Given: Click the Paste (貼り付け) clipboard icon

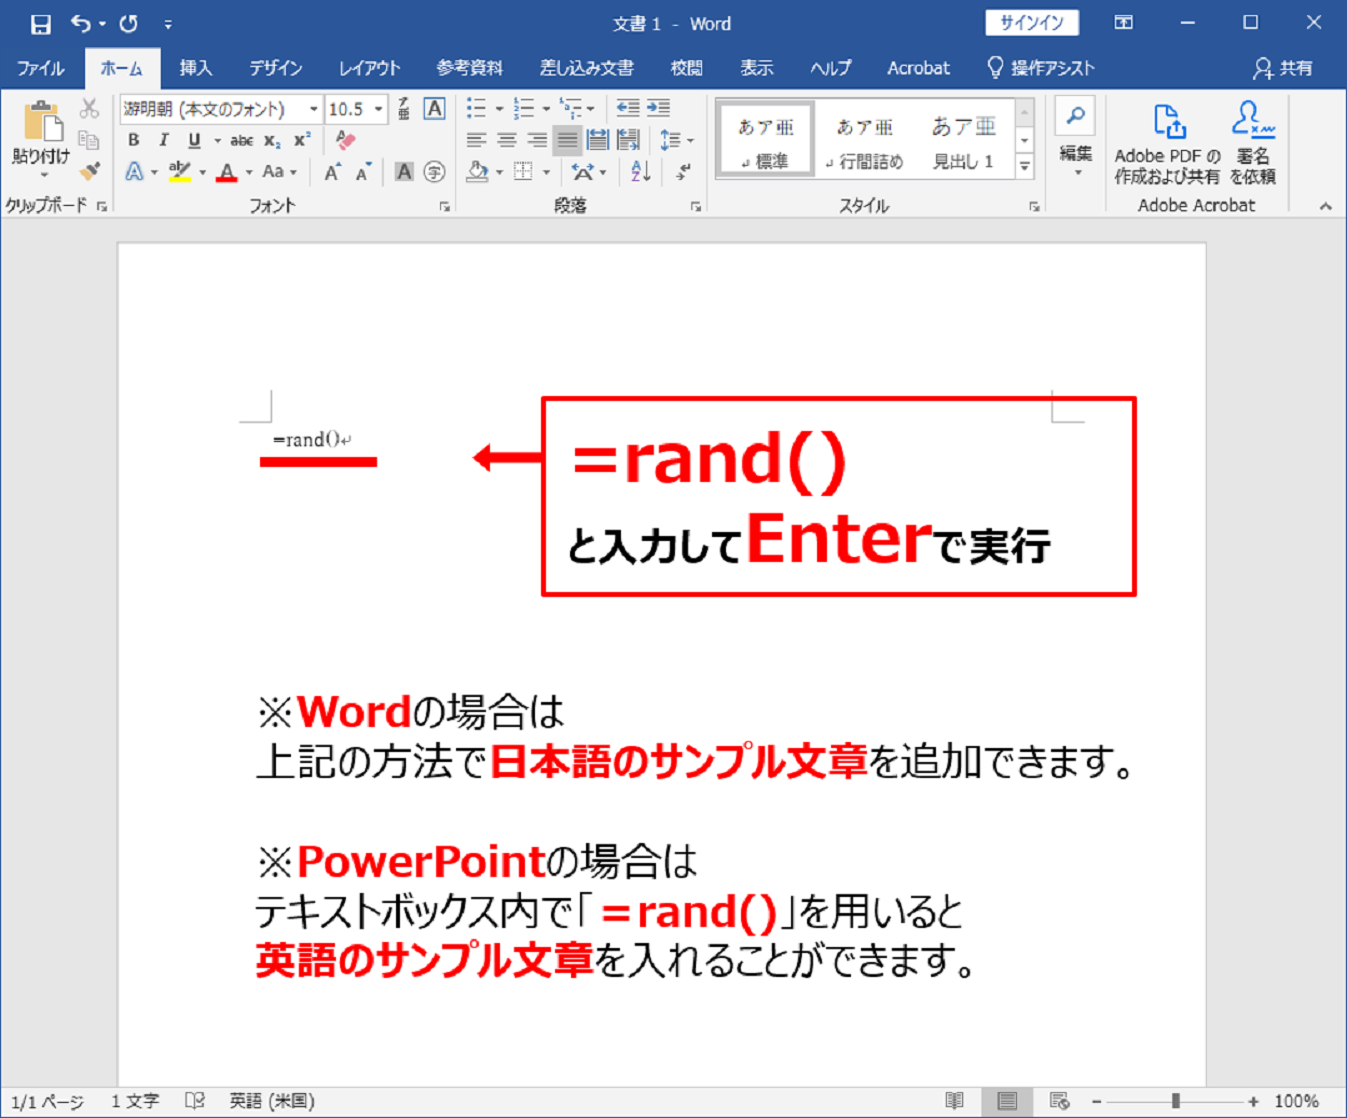Looking at the screenshot, I should [42, 122].
